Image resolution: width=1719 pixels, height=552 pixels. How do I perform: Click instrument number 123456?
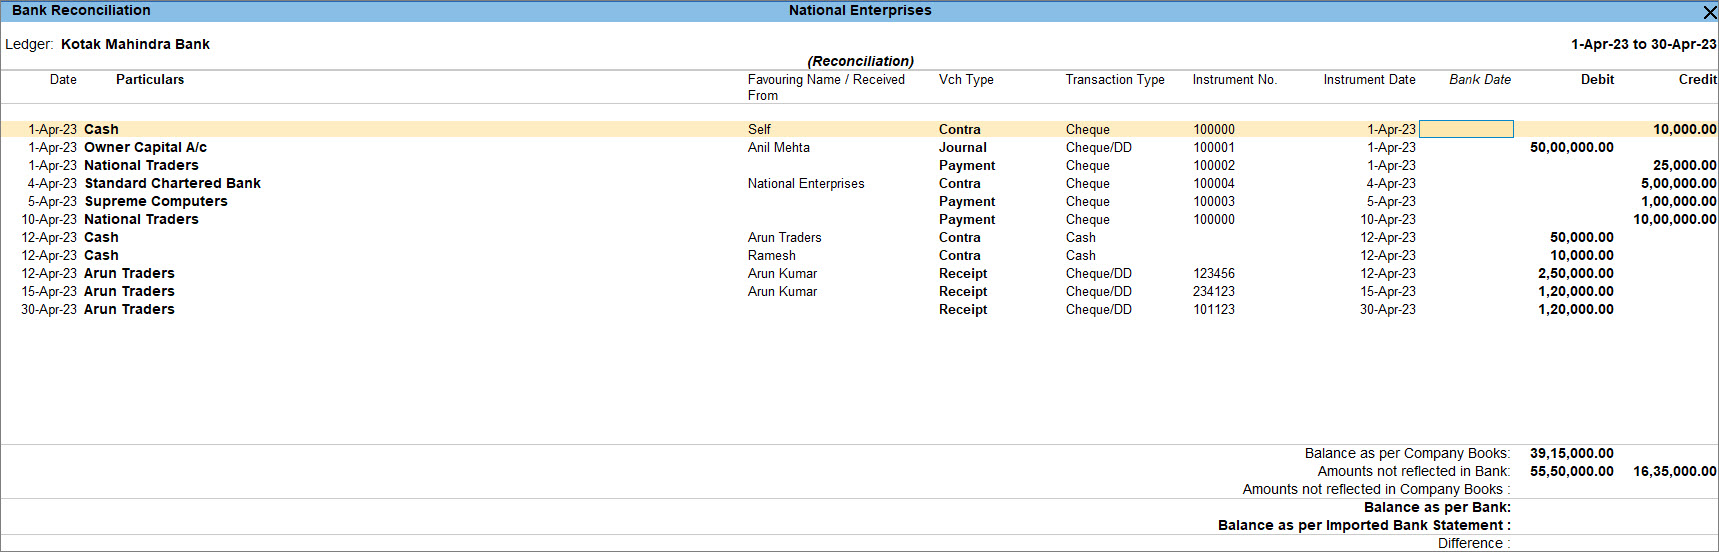point(1213,273)
